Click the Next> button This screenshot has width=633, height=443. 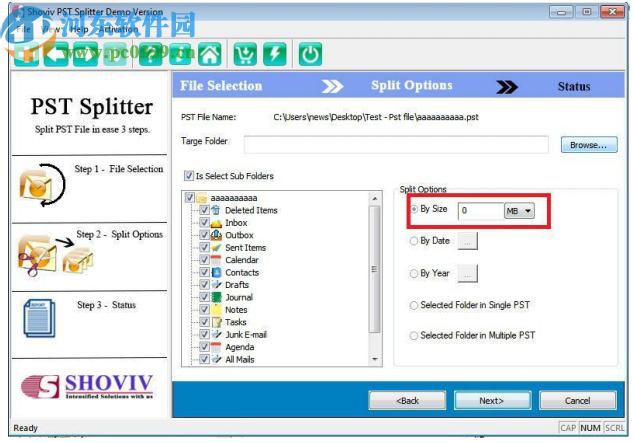pyautogui.click(x=492, y=401)
